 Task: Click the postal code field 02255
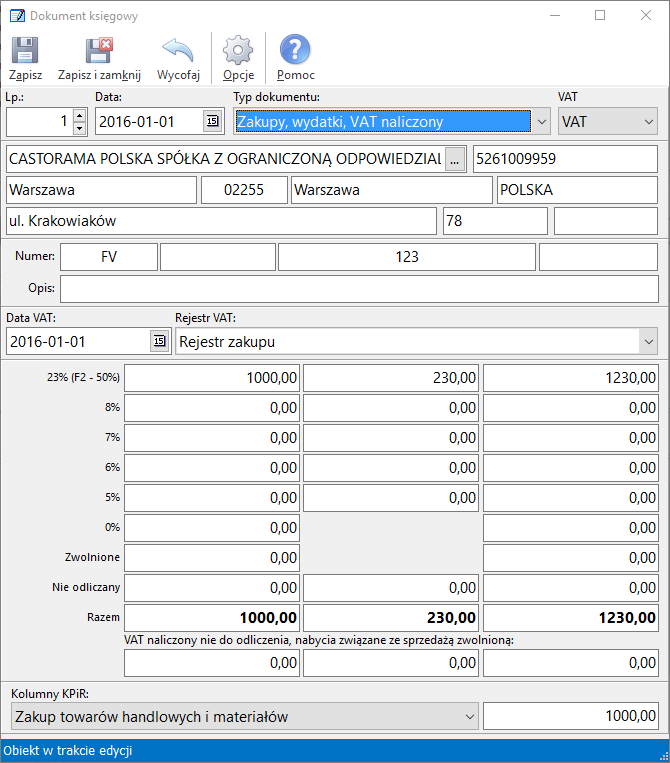243,190
